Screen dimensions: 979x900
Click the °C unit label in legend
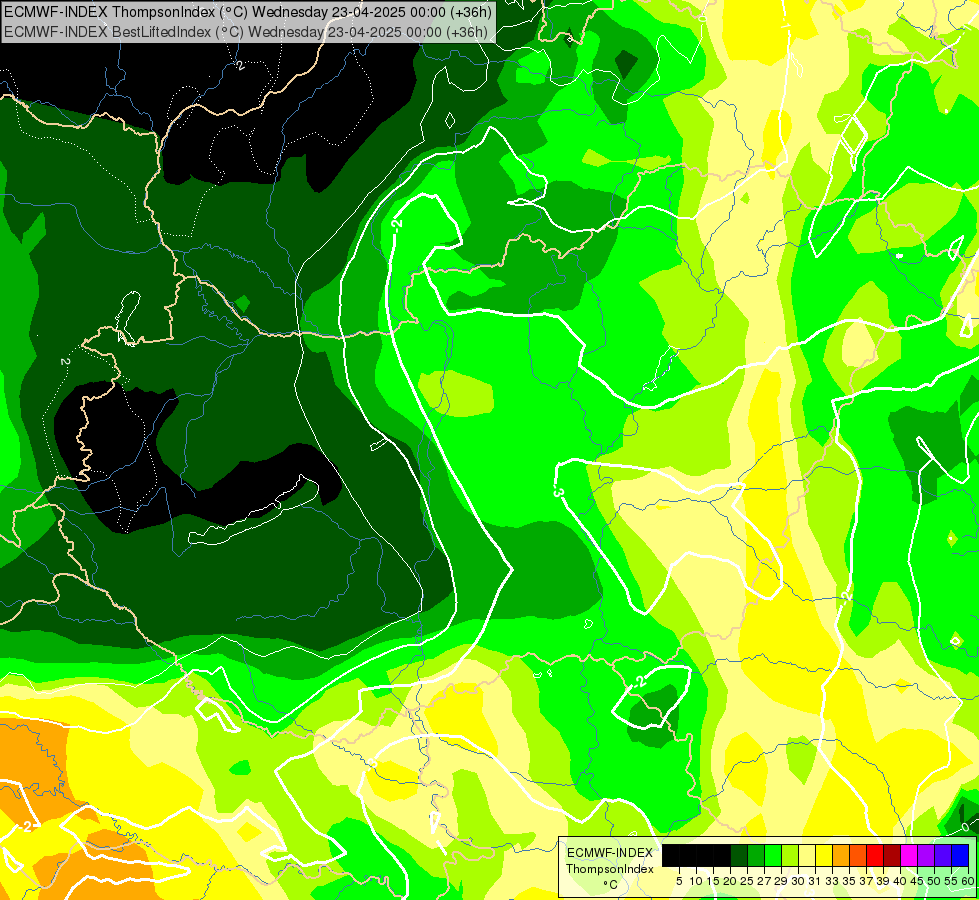tap(610, 885)
